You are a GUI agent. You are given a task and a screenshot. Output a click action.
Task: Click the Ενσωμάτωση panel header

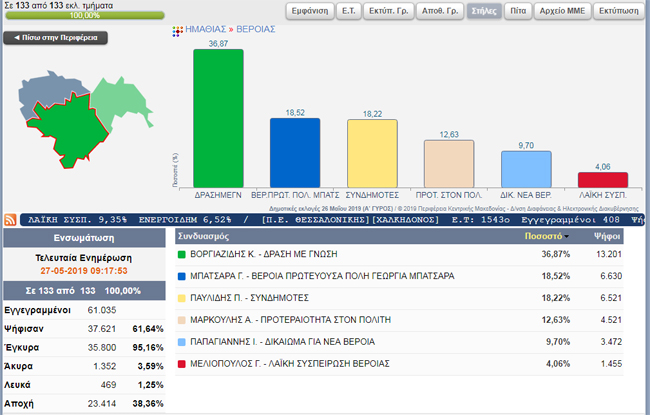click(x=81, y=239)
